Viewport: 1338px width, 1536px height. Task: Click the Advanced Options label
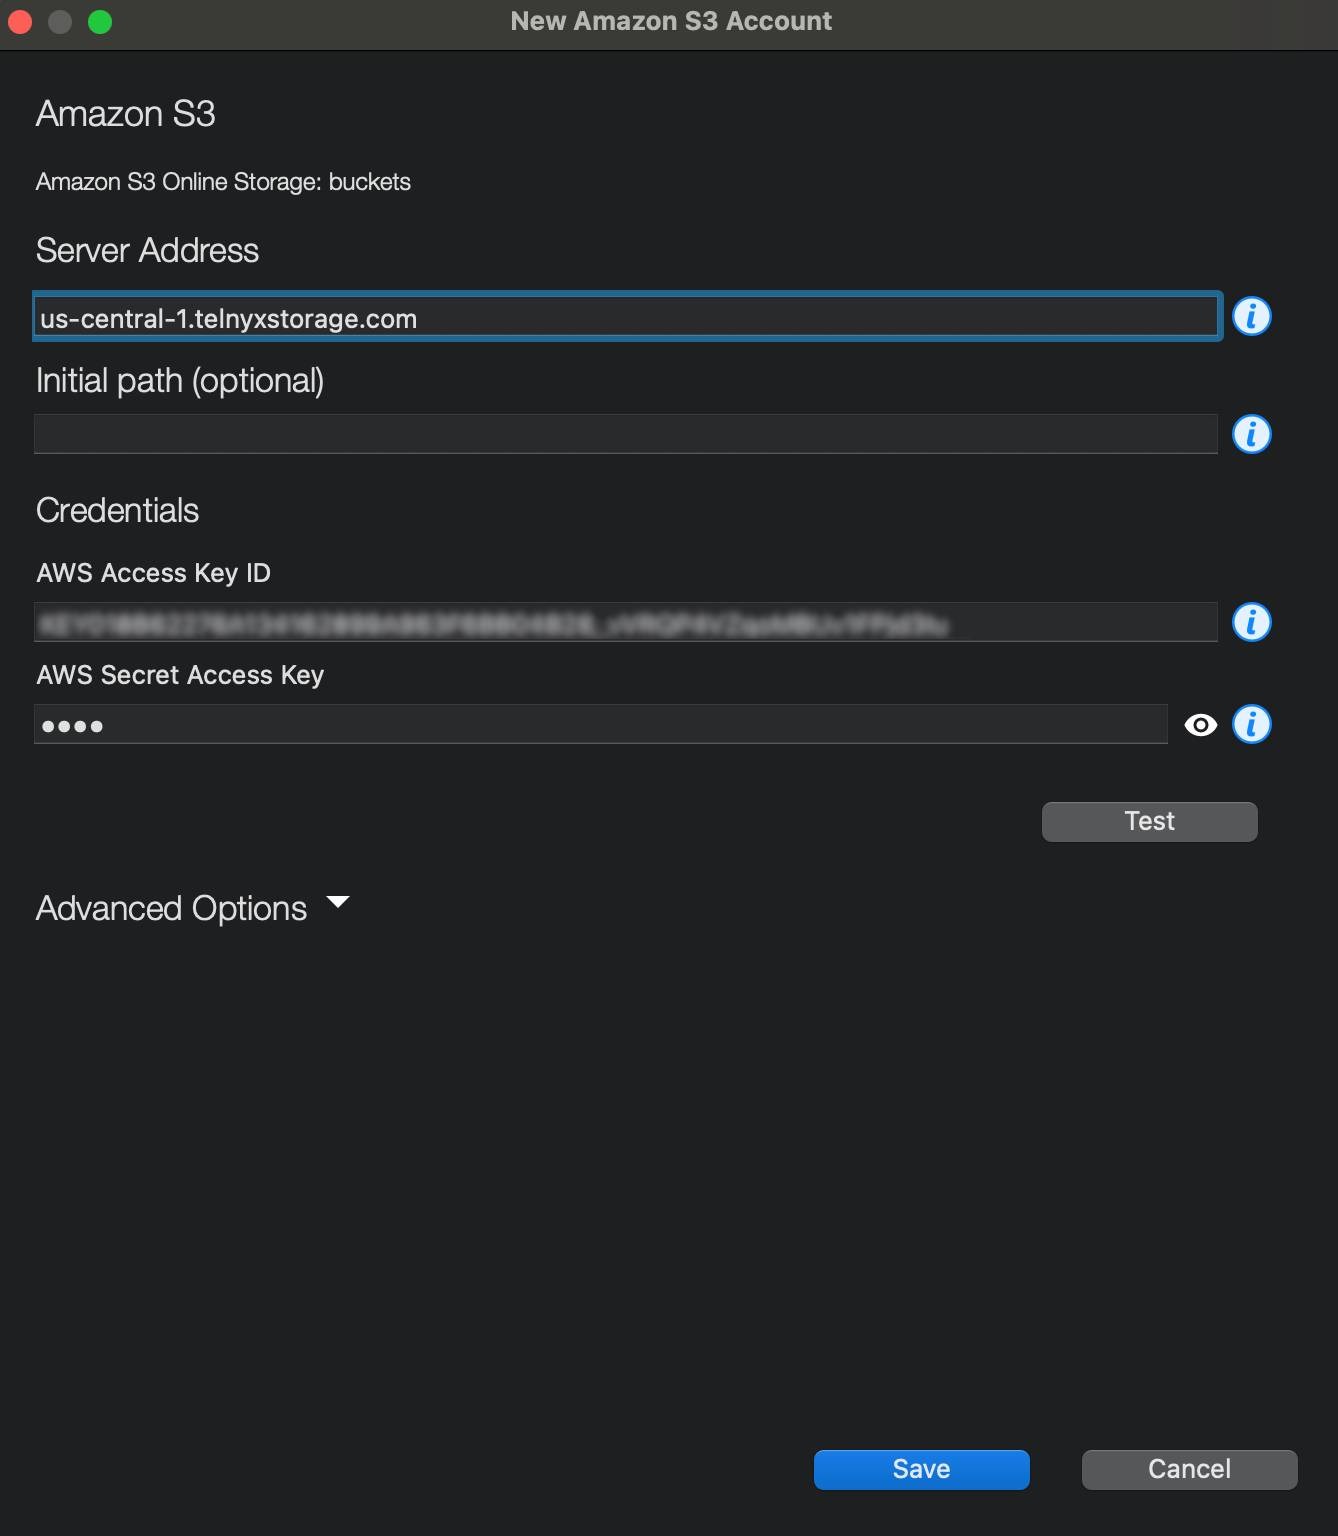click(171, 908)
